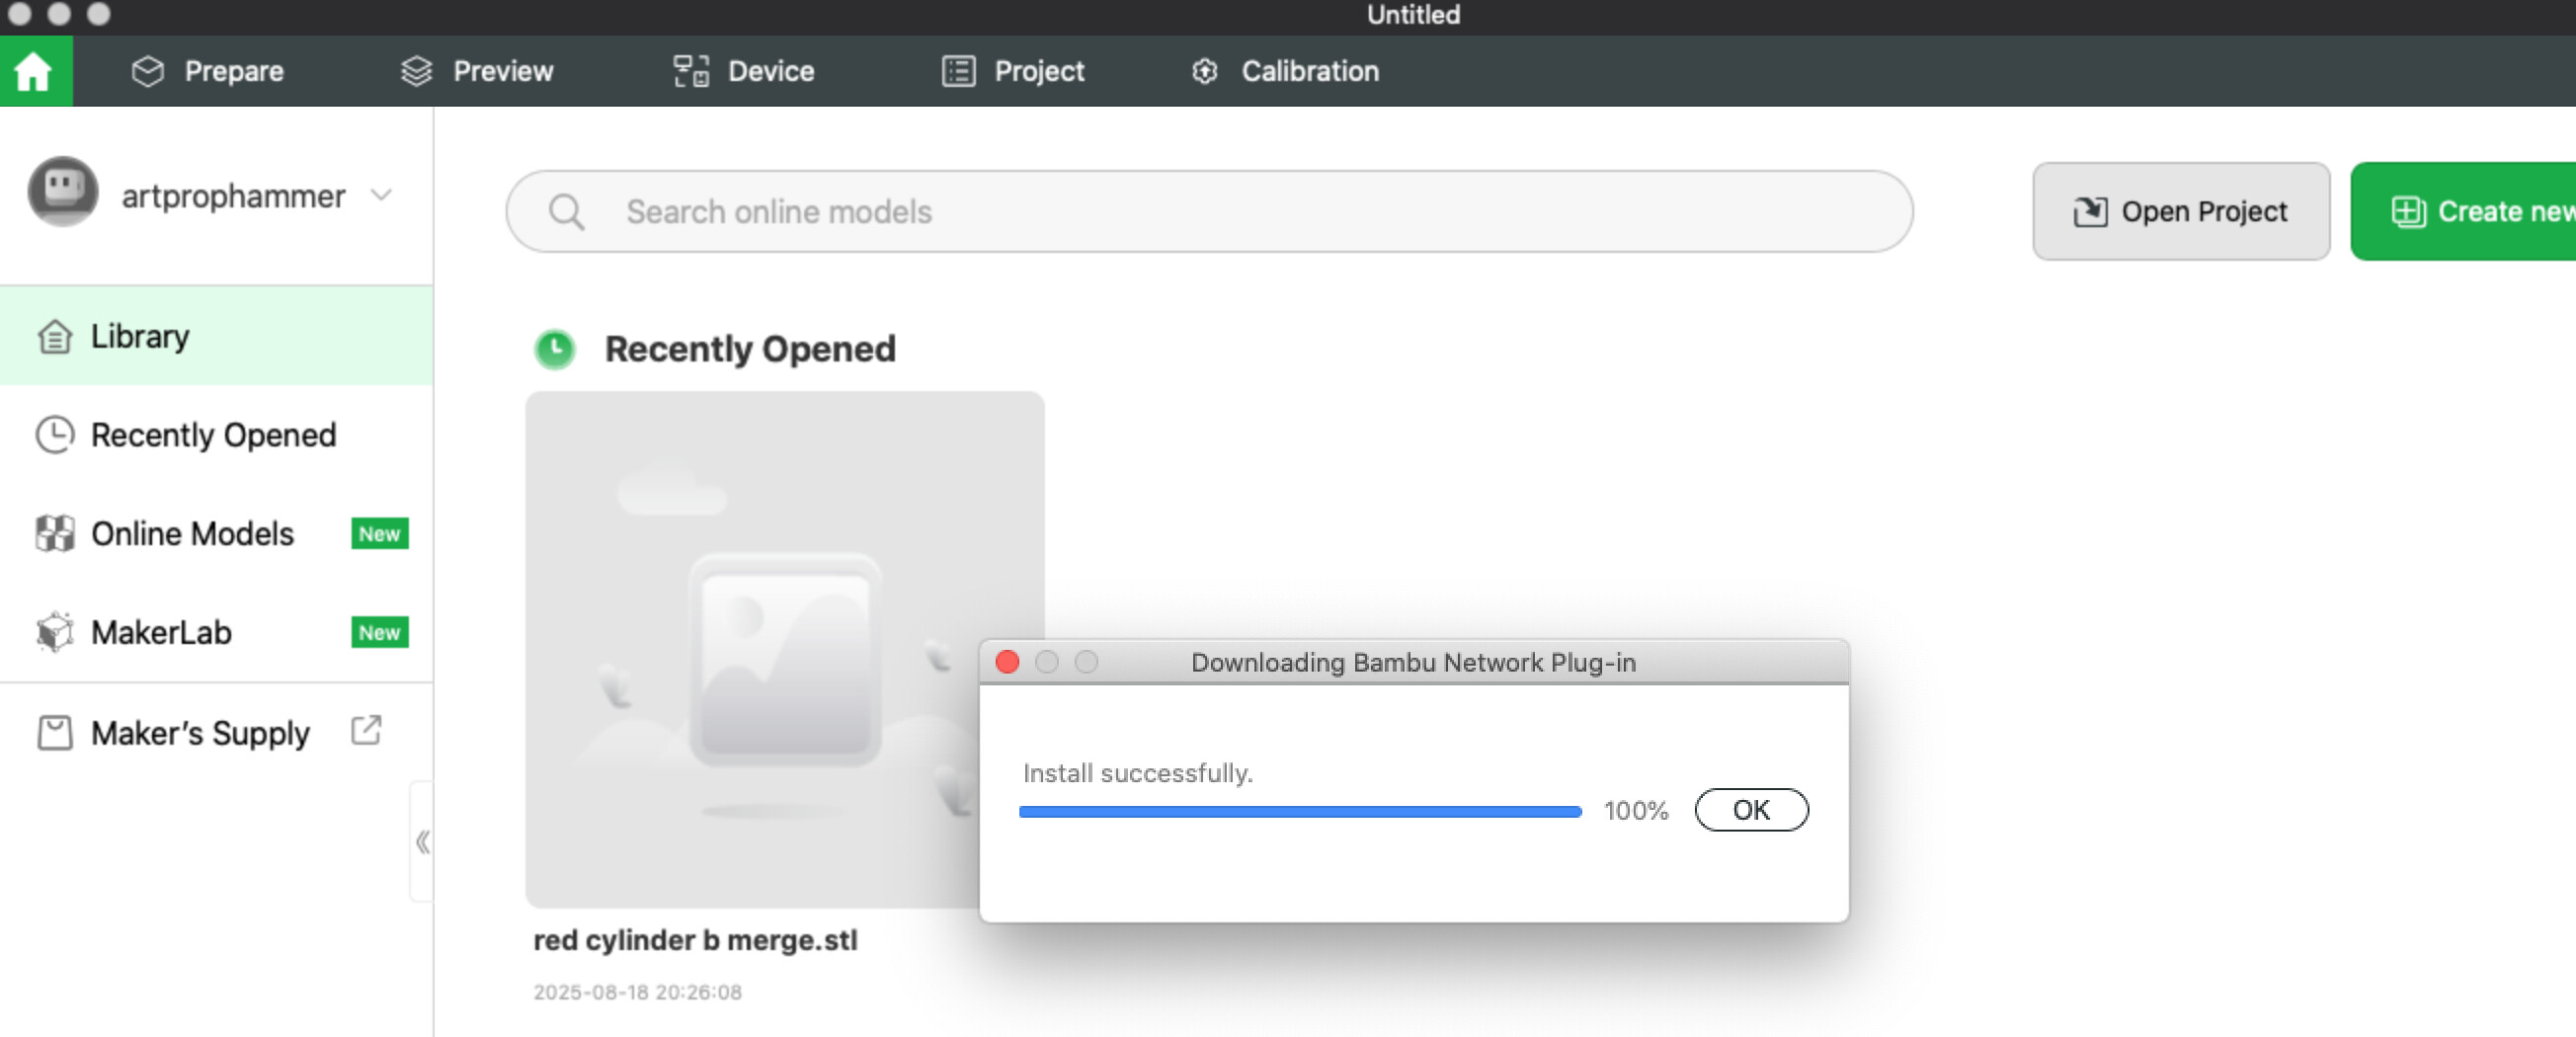This screenshot has width=2576, height=1037.
Task: Open the red cylinder b merge.stl thumbnail
Action: point(785,649)
